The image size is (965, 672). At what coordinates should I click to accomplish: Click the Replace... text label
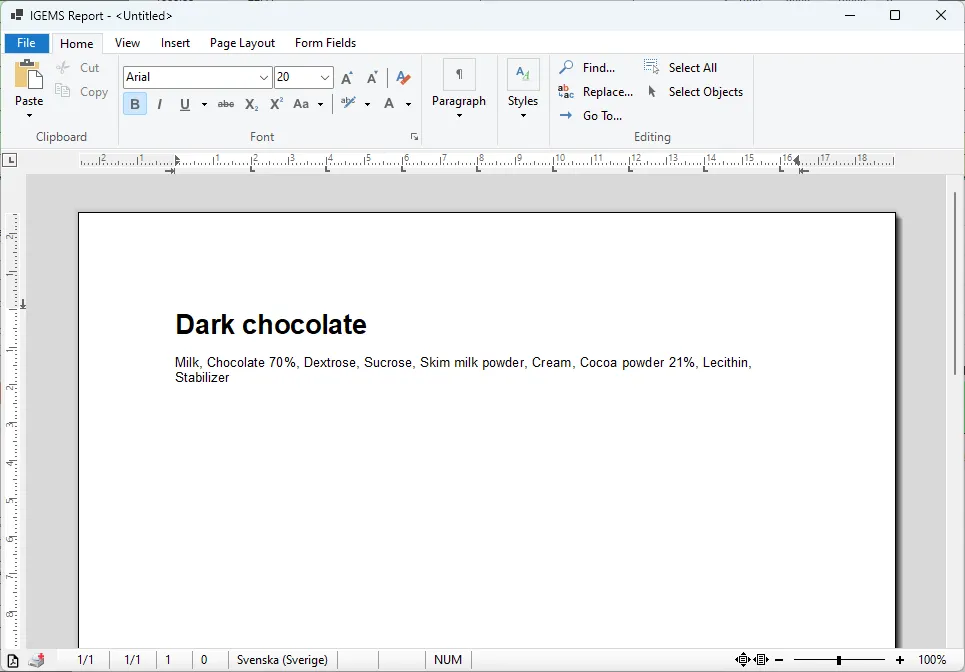point(608,92)
